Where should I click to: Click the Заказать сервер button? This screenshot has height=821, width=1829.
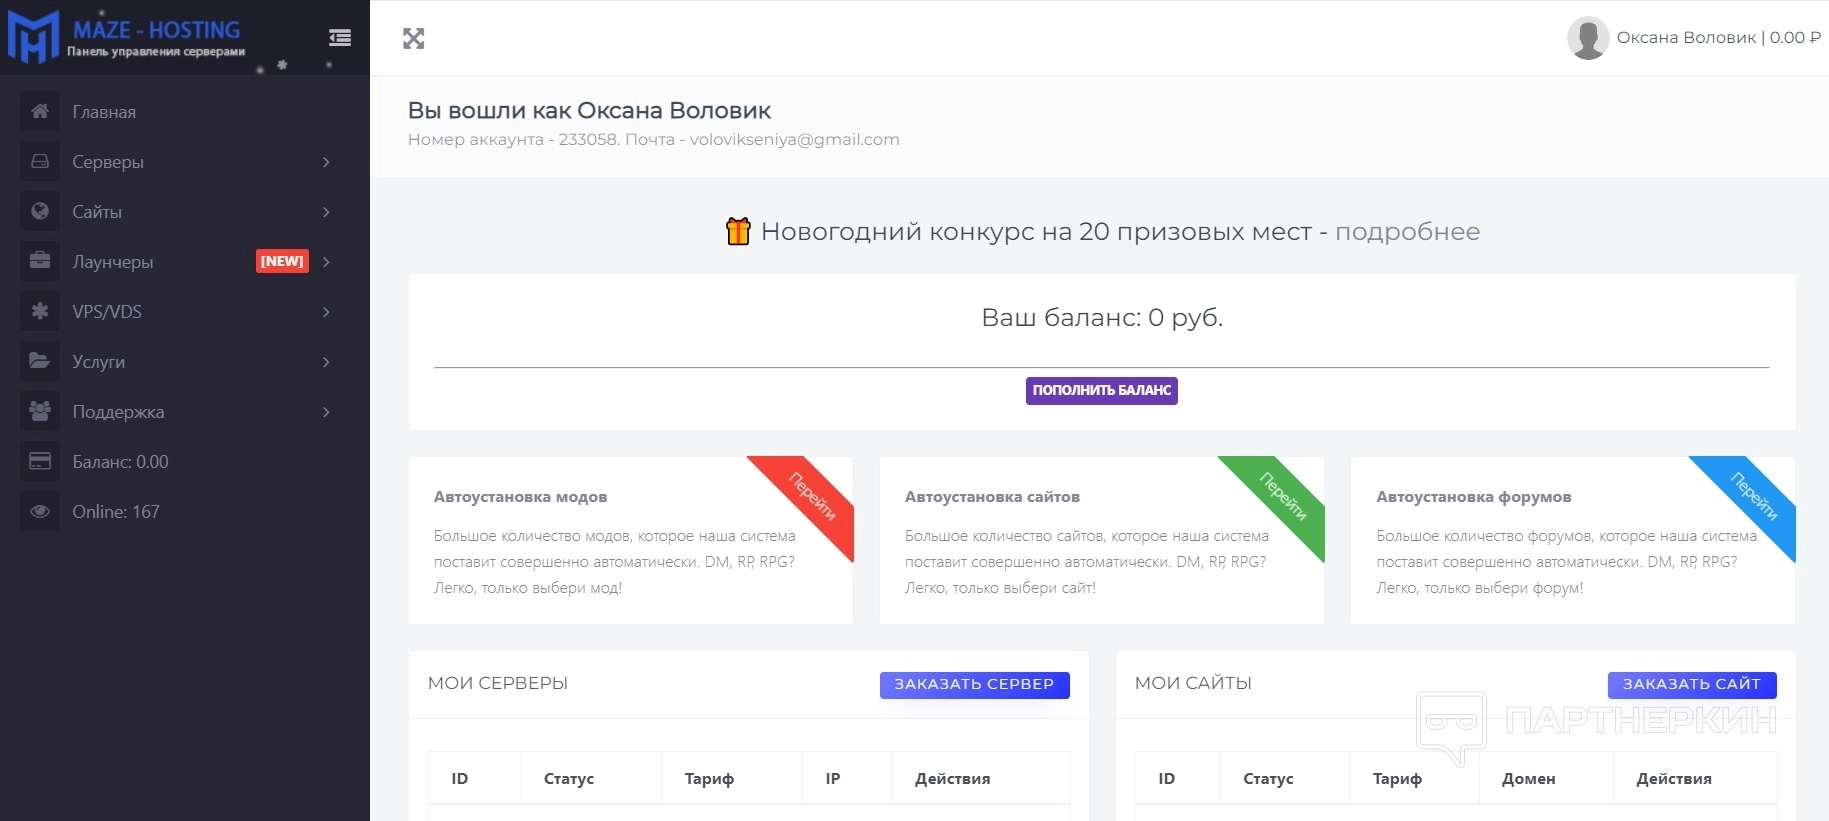click(974, 684)
